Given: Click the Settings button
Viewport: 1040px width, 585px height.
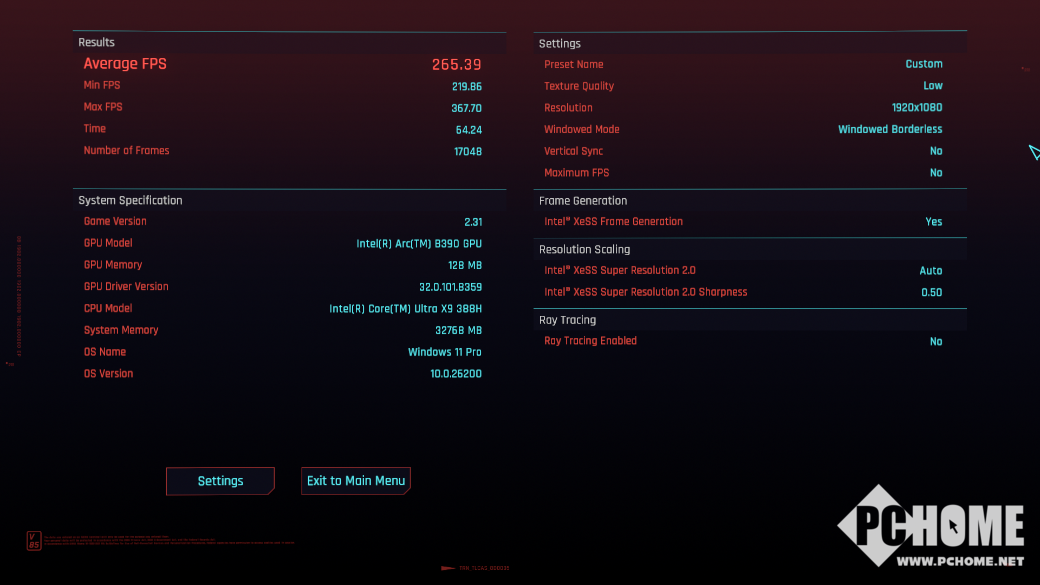Looking at the screenshot, I should tap(220, 481).
